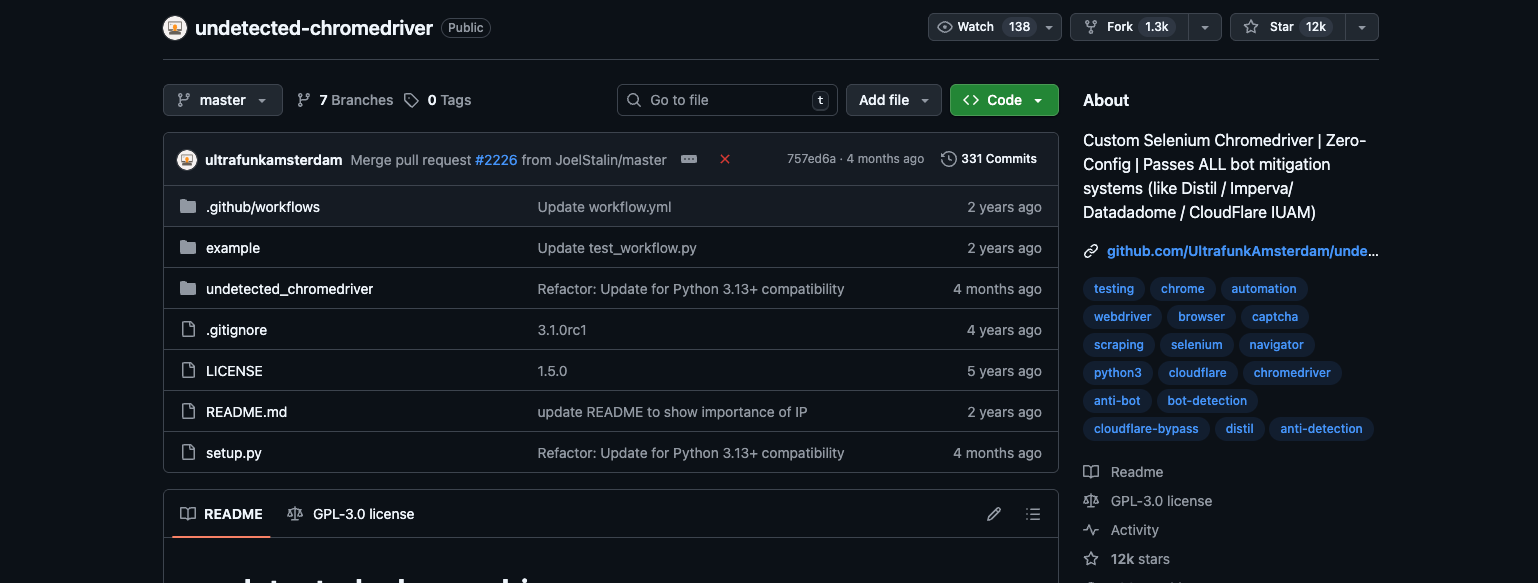Click the red failed-check X icon
The width and height of the screenshot is (1538, 583).
[x=725, y=158]
